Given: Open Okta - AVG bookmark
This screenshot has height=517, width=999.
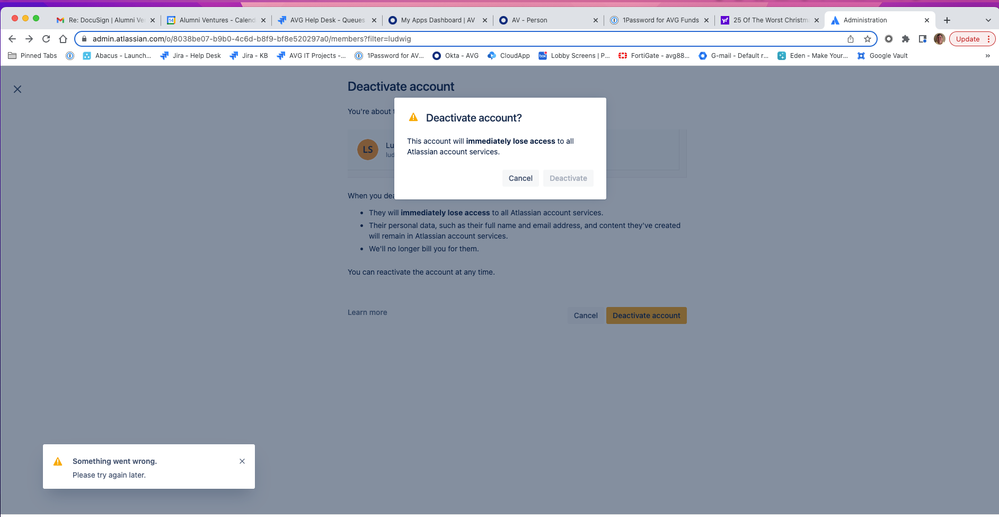Looking at the screenshot, I should coord(456,55).
